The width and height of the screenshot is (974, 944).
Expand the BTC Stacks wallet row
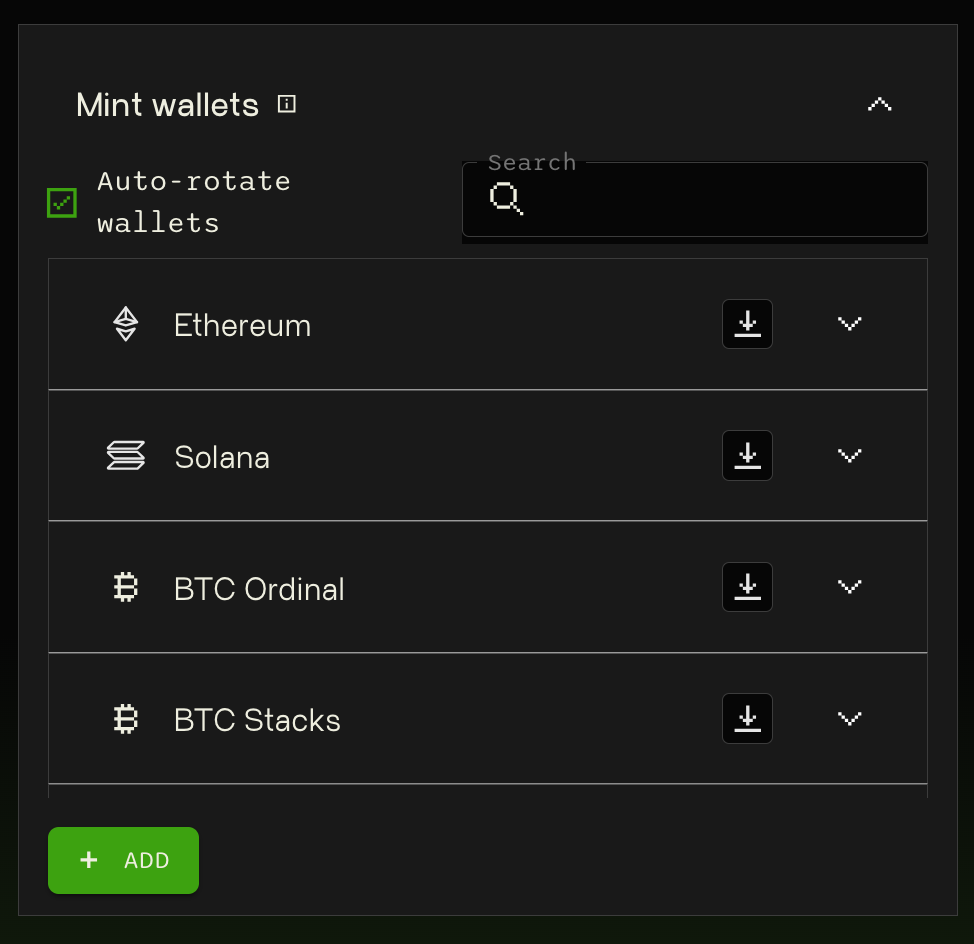pyautogui.click(x=849, y=719)
